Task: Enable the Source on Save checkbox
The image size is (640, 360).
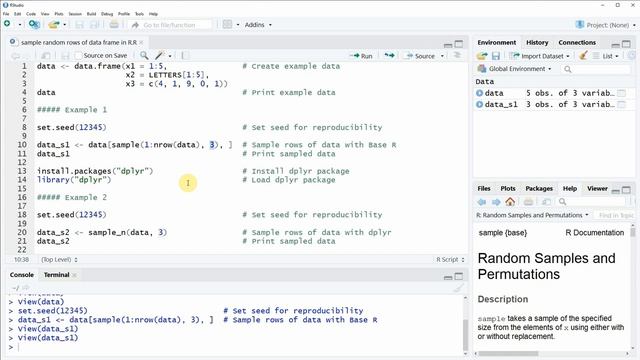Action: point(78,55)
